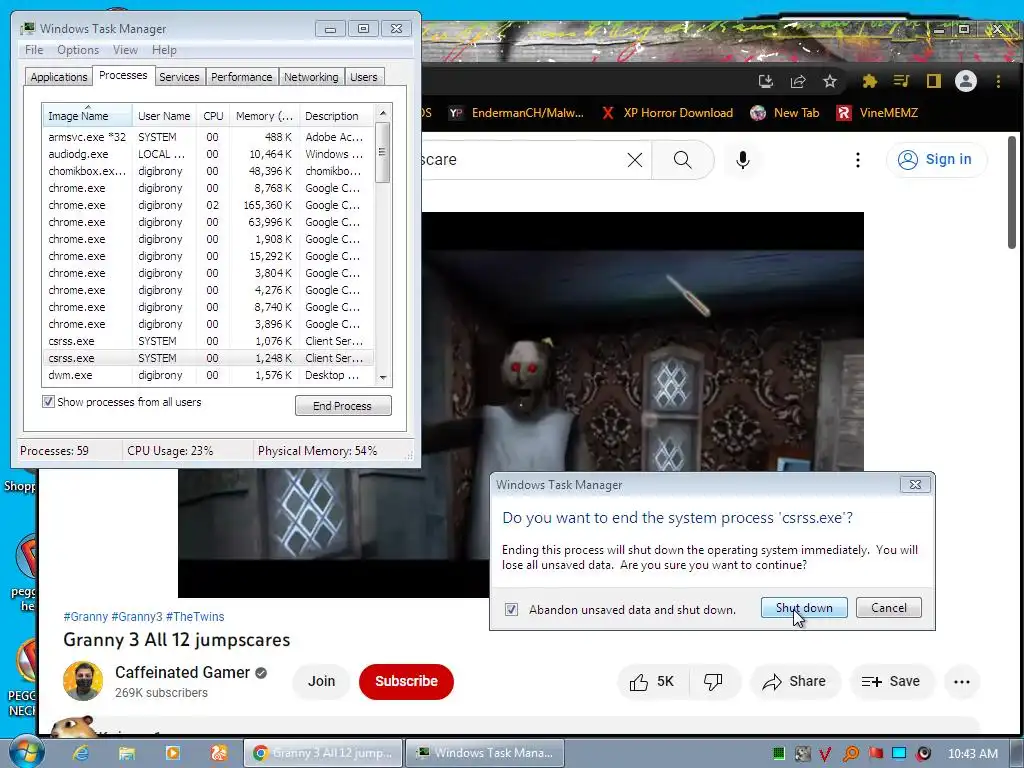
Task: Open the media control queue icon
Action: (x=901, y=81)
